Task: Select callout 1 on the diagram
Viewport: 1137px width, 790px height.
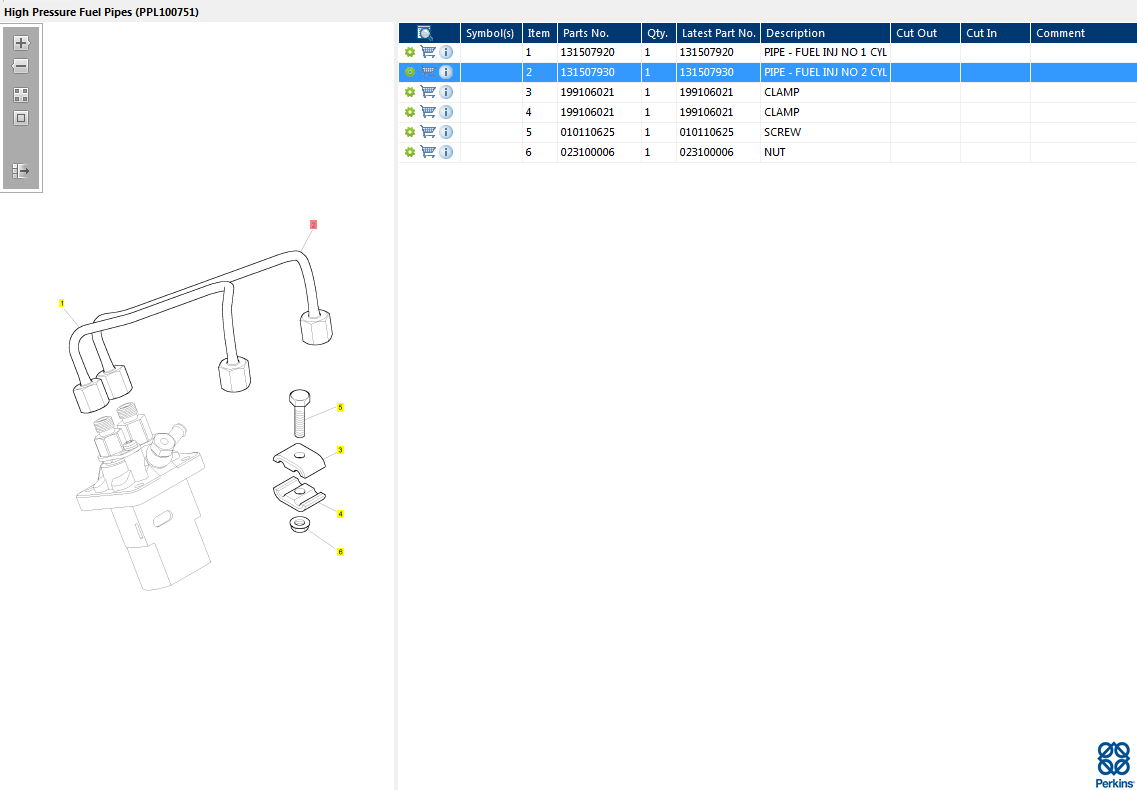Action: pyautogui.click(x=62, y=303)
